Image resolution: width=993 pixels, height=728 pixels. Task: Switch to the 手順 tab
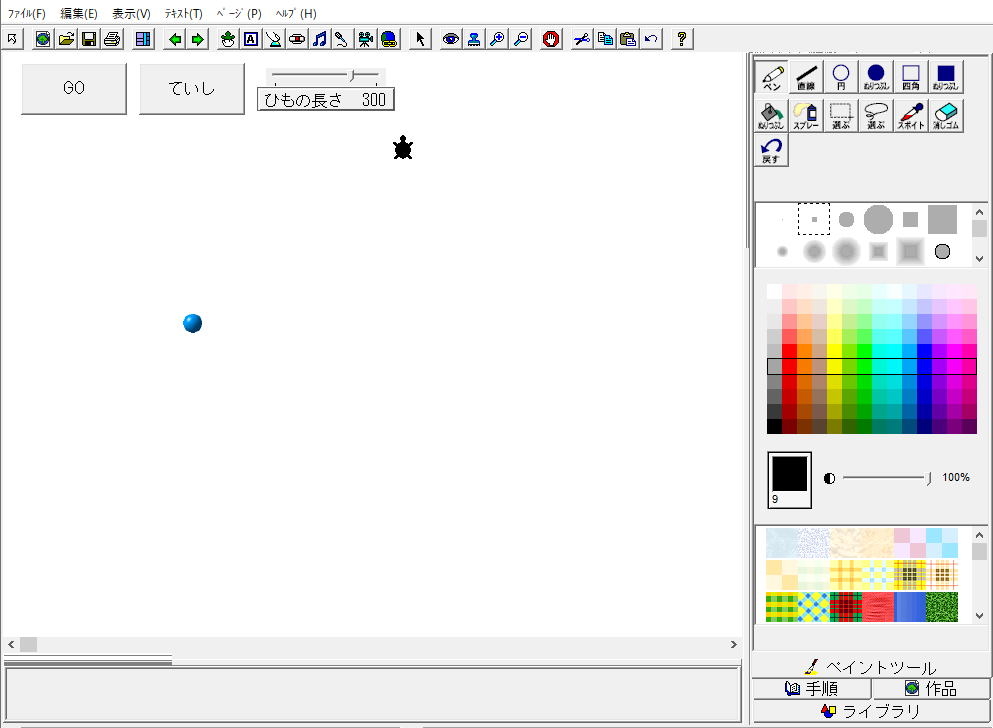coord(812,688)
